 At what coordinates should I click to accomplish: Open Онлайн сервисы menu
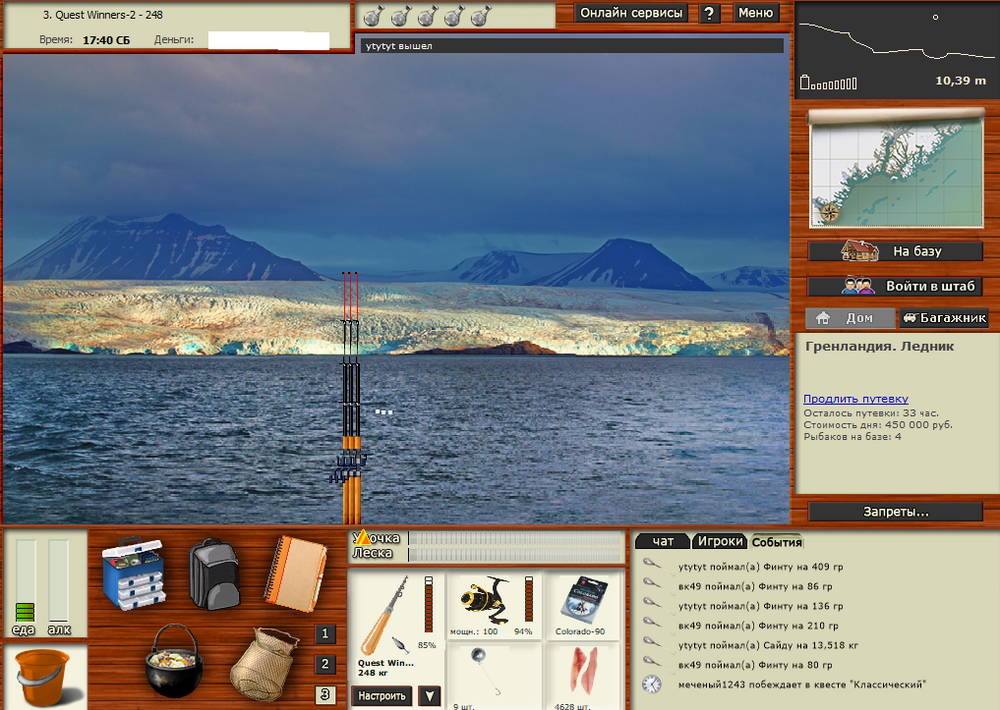click(x=631, y=13)
